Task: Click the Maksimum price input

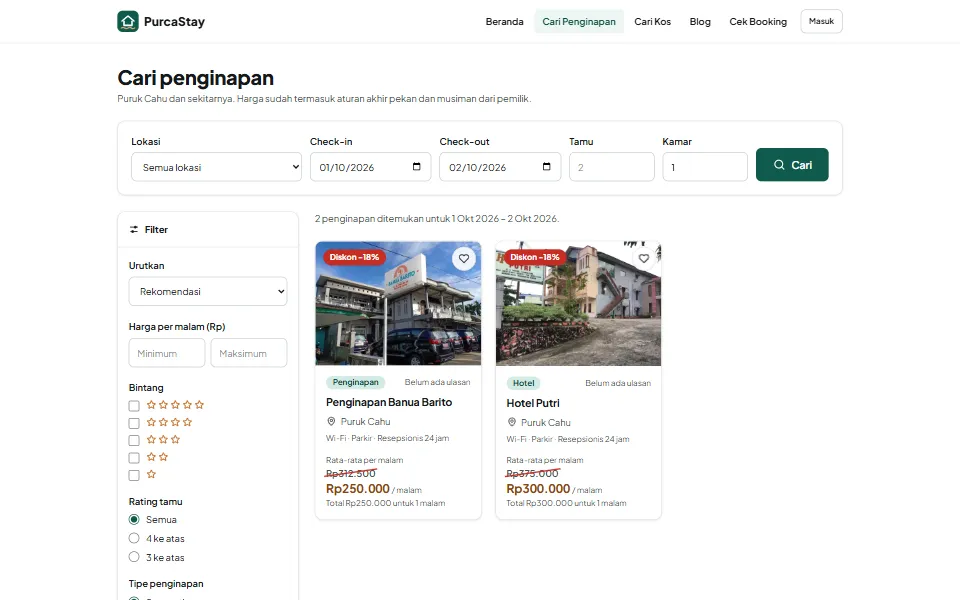Action: point(249,353)
